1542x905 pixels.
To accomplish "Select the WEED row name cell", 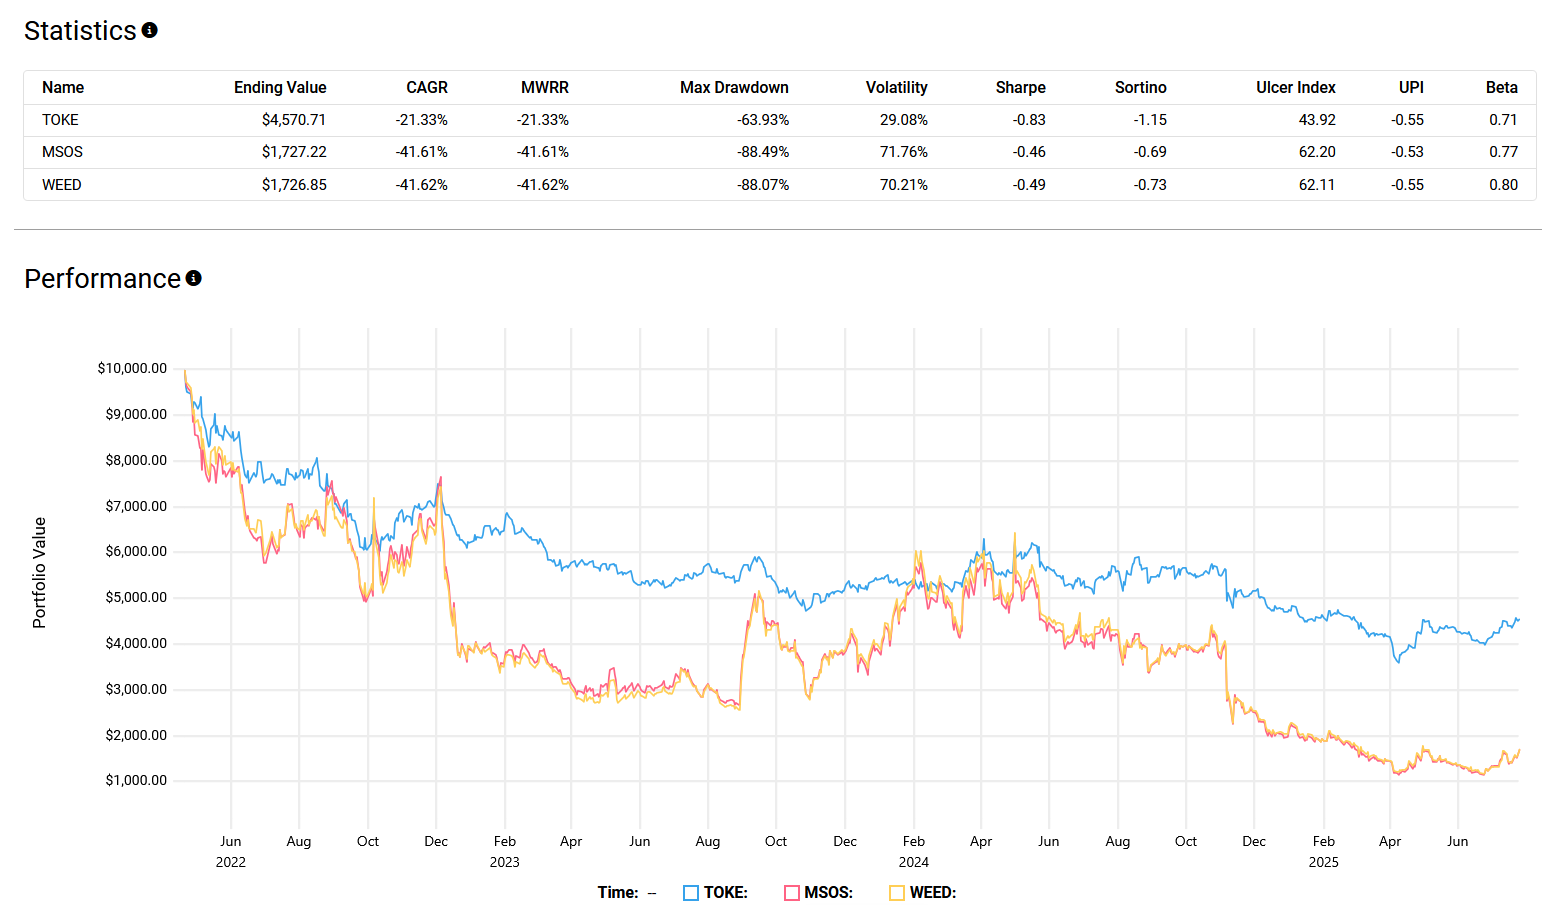I will tap(62, 185).
